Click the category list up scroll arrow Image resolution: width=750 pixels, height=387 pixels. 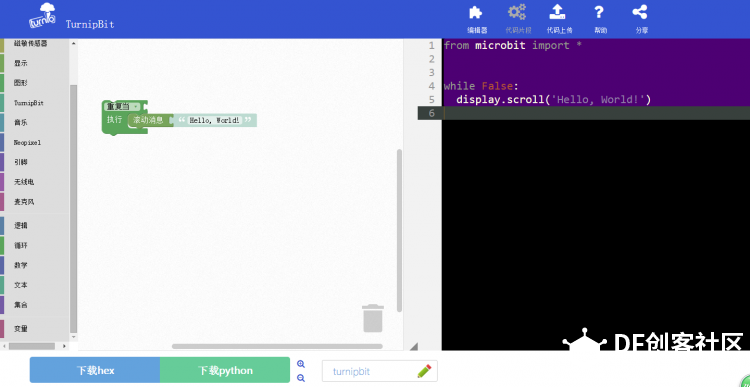pos(74,44)
